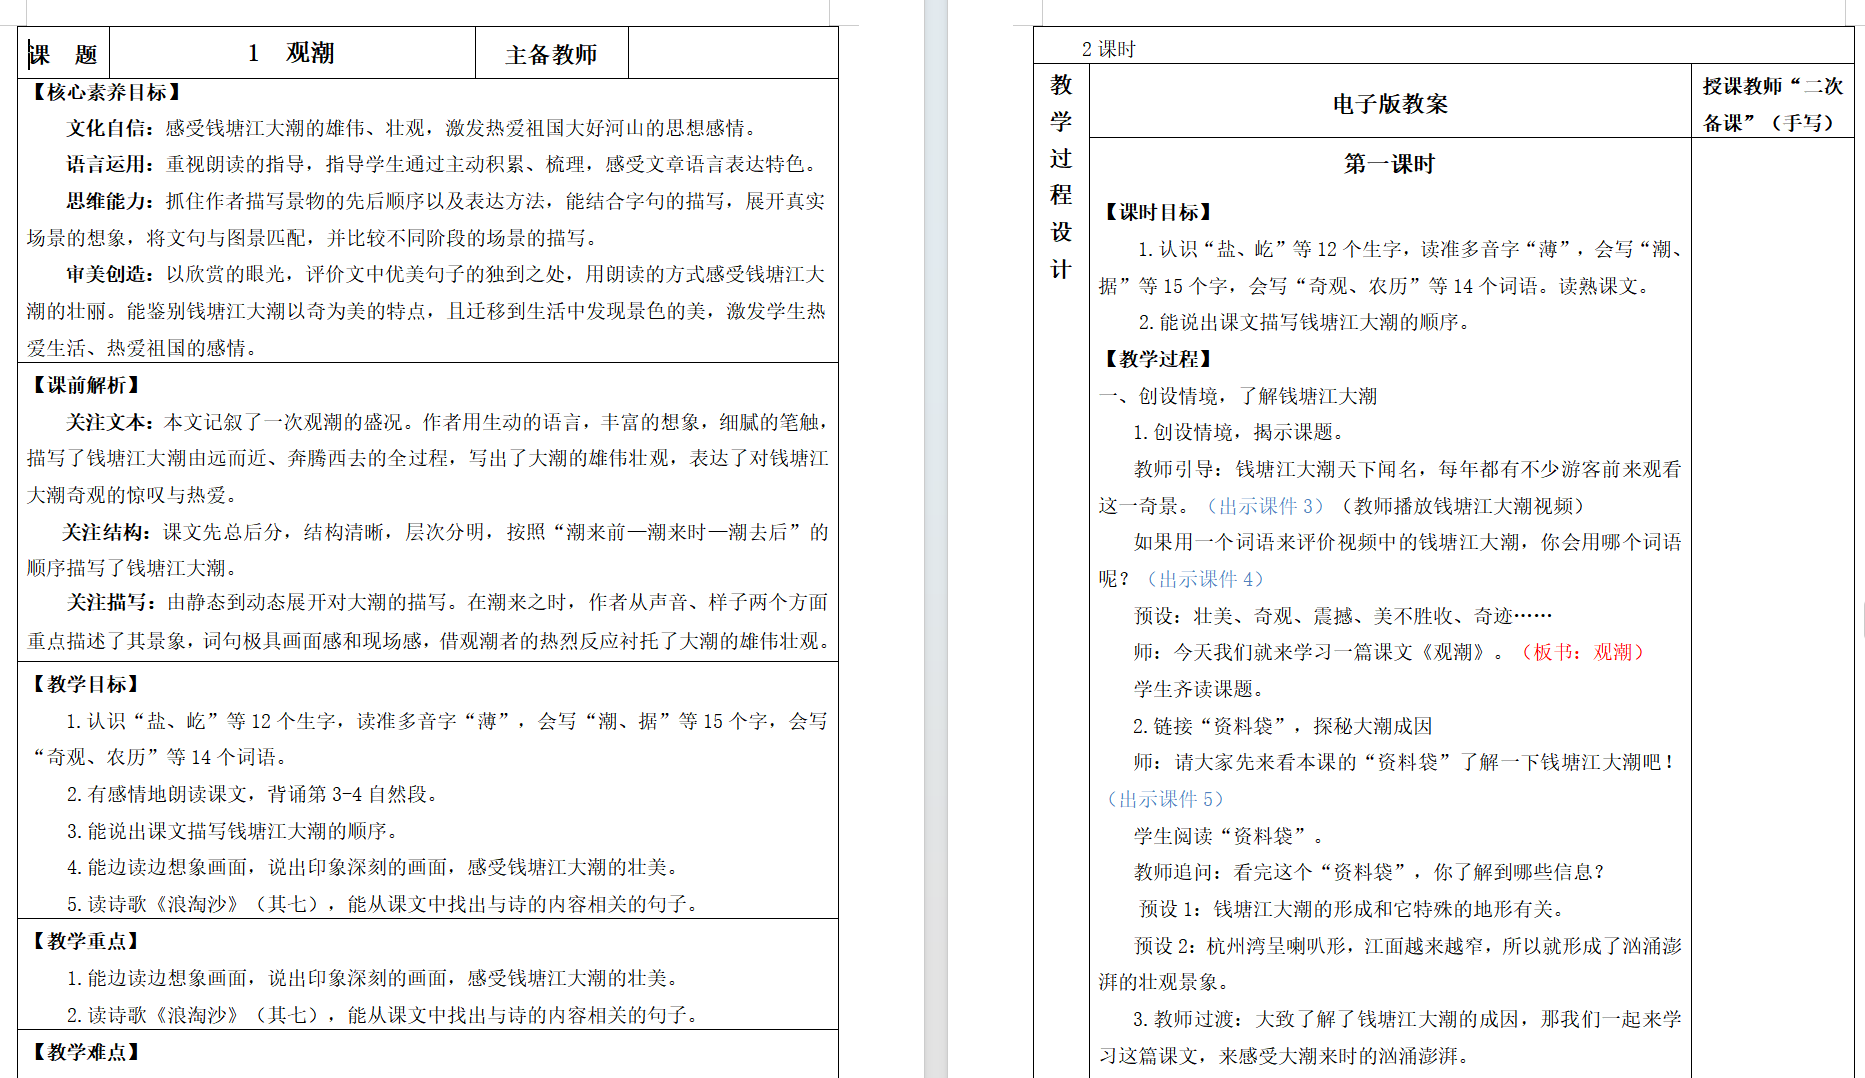Click the heading '【课时目标】'
This screenshot has width=1865, height=1078.
(x=1159, y=212)
